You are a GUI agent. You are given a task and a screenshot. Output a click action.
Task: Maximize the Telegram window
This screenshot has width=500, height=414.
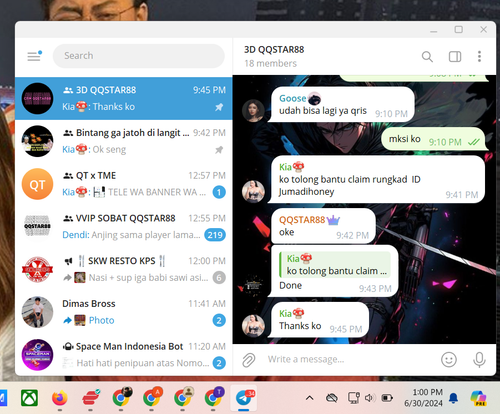459,30
